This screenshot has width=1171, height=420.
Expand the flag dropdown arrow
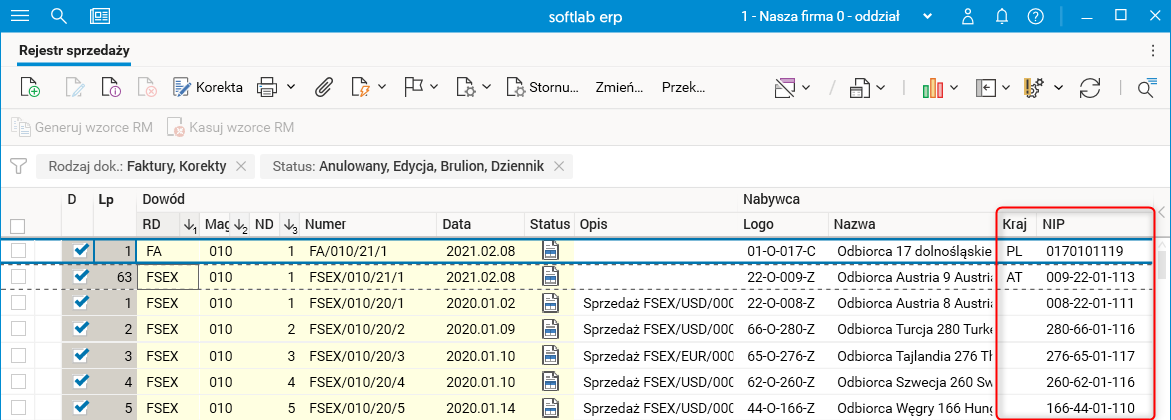436,88
